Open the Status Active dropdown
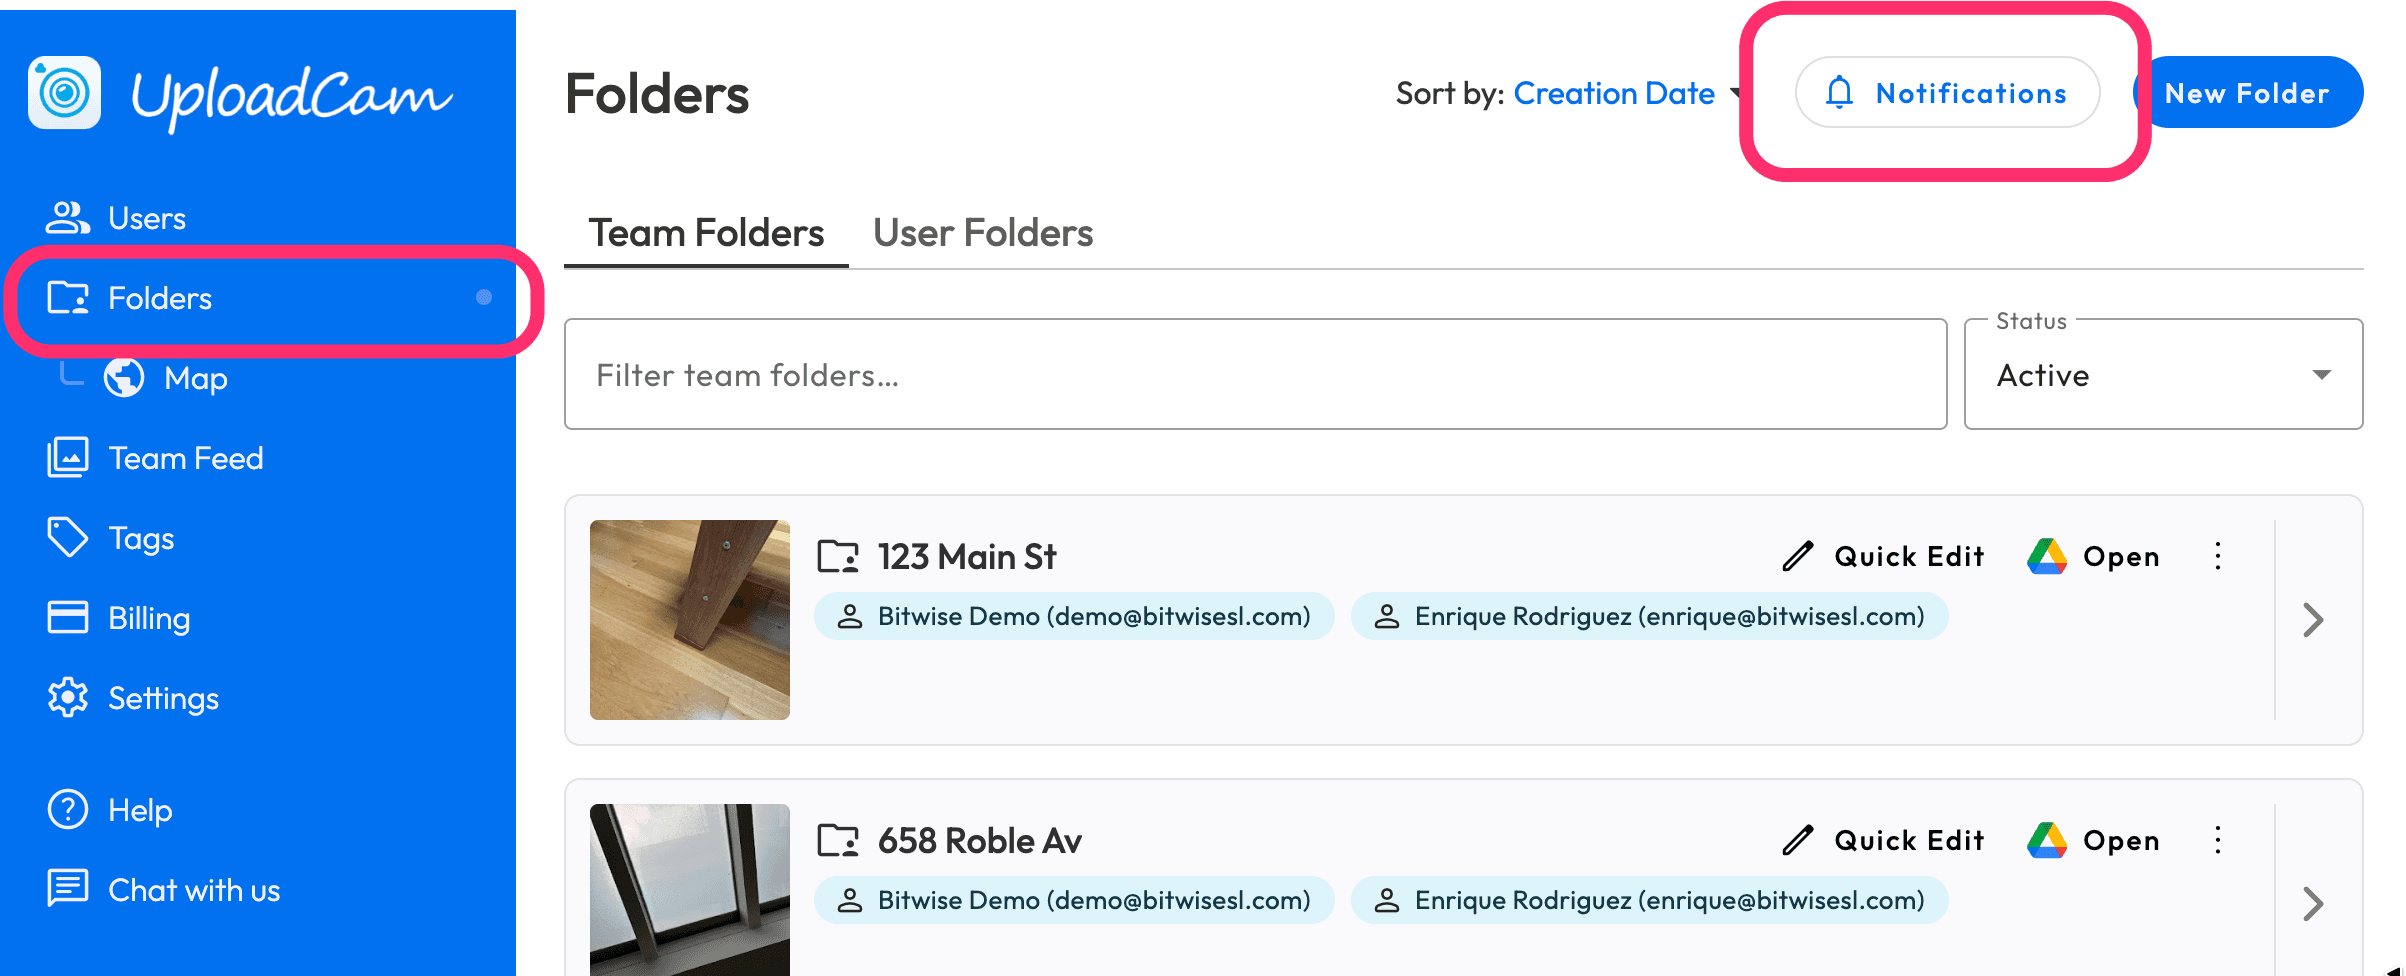Viewport: 2406px width, 976px height. click(x=2163, y=375)
